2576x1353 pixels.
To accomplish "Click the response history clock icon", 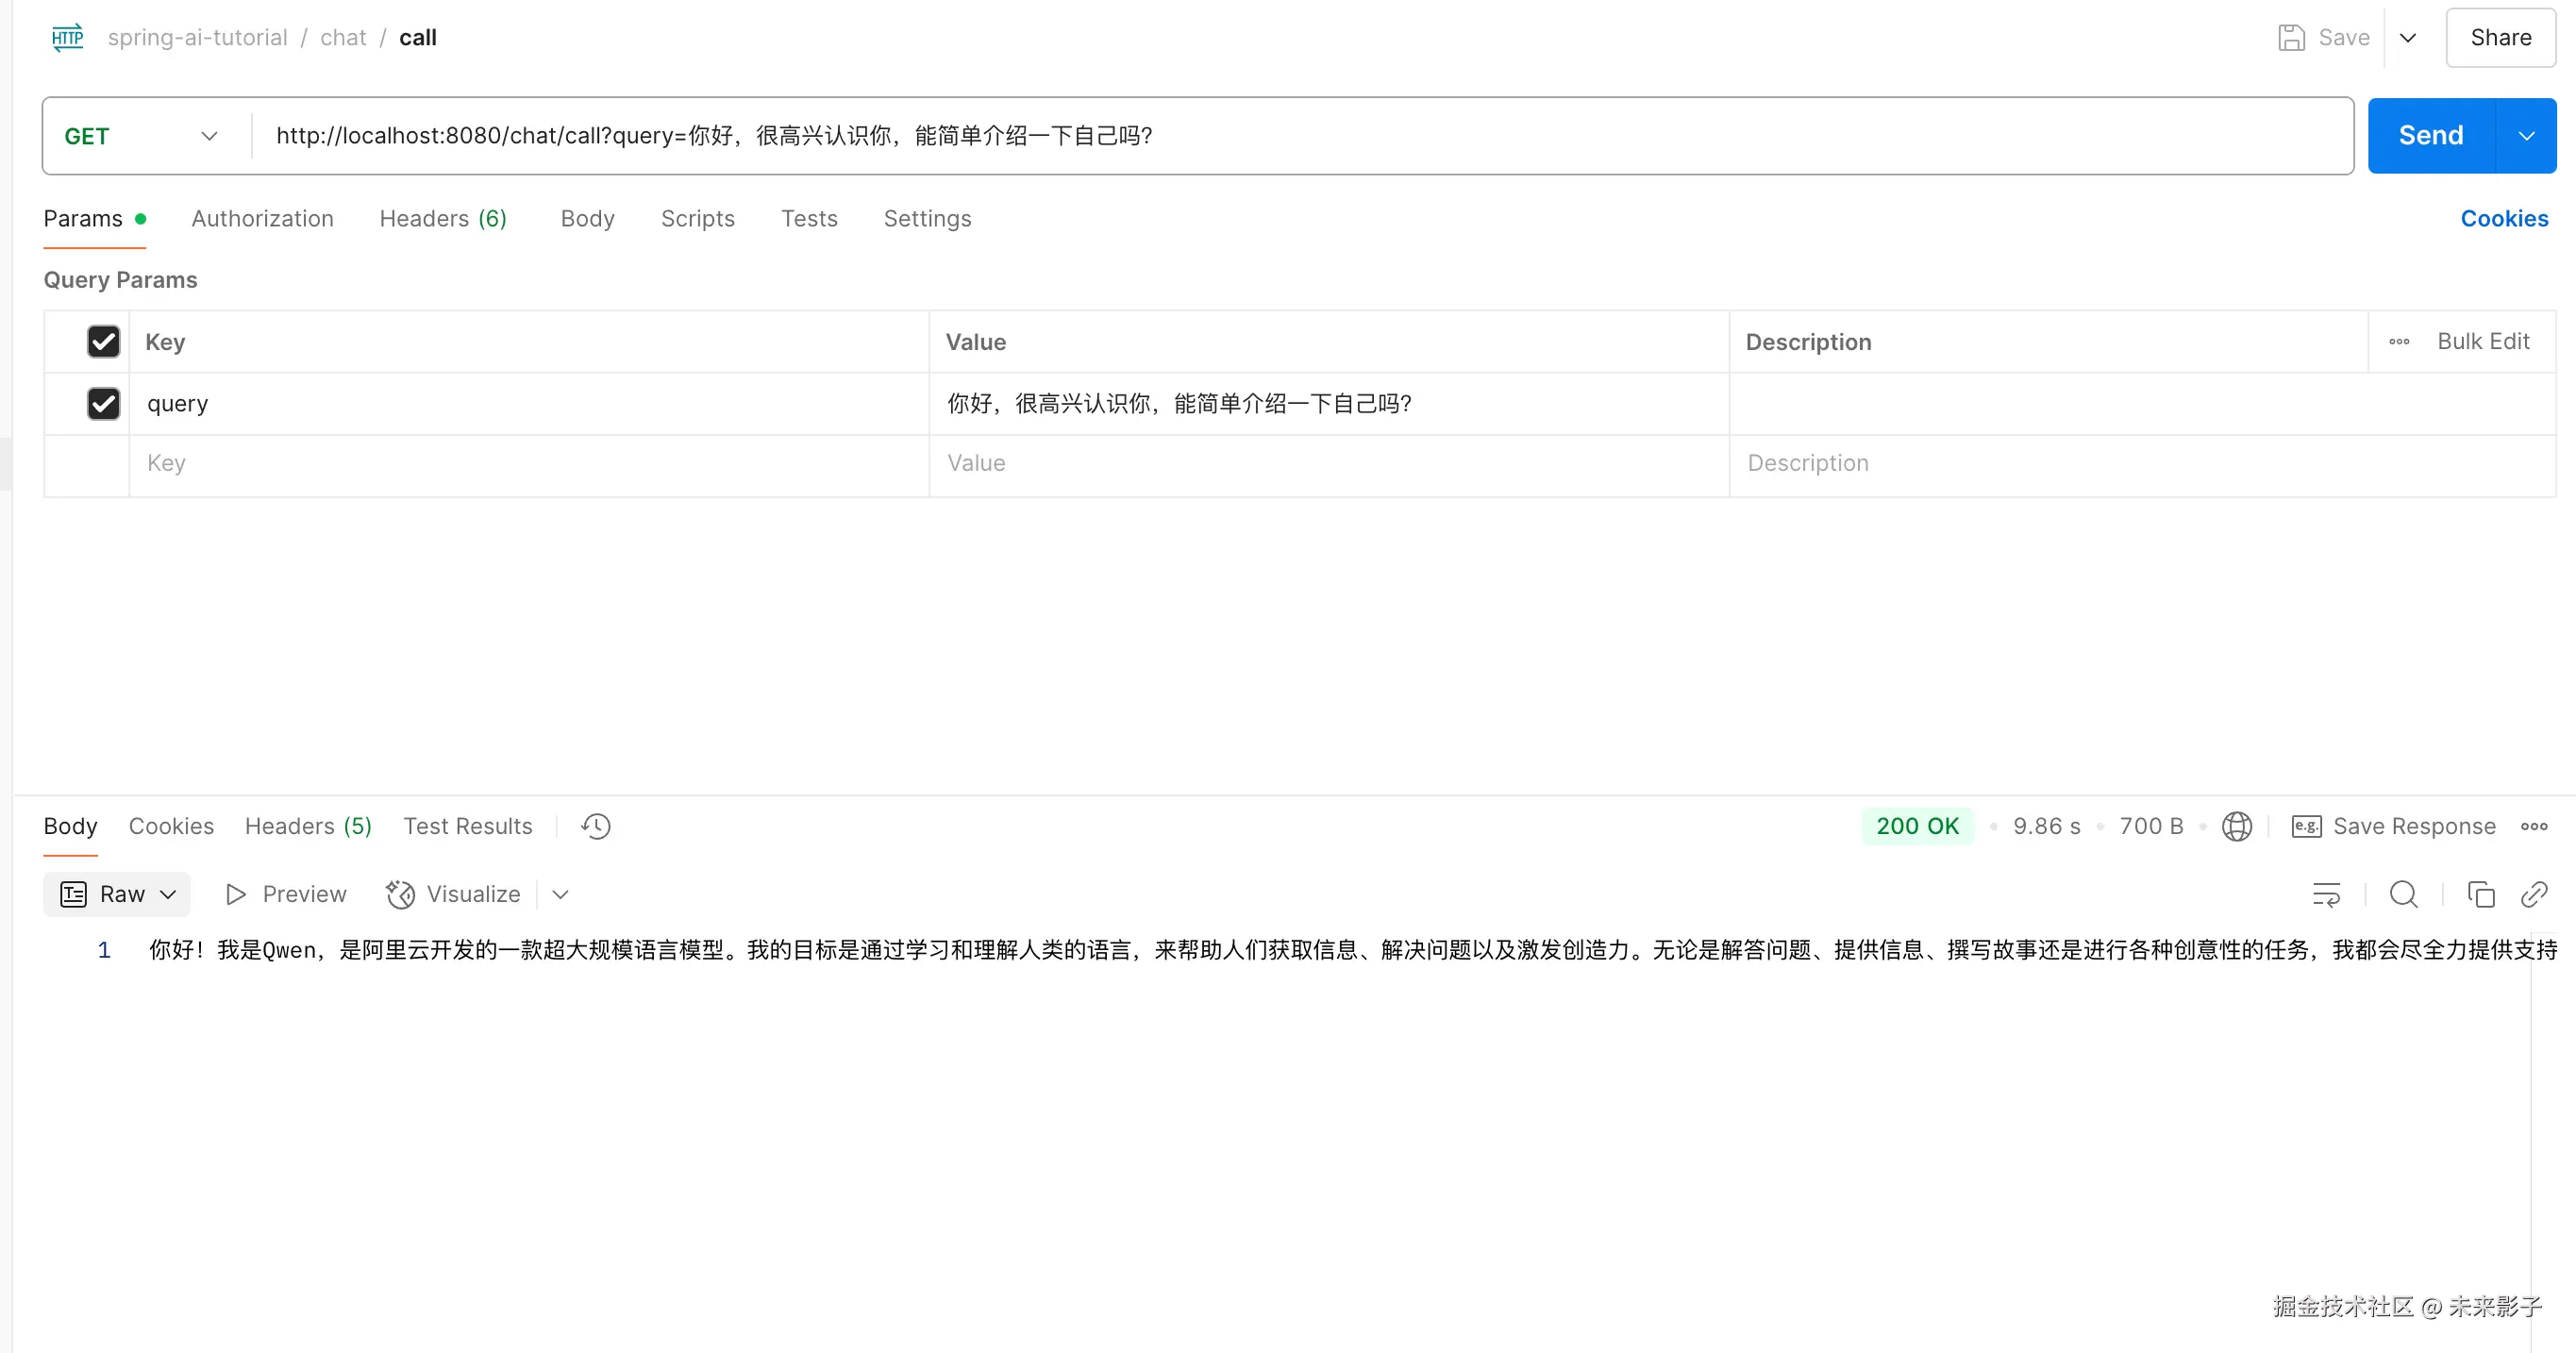I will pyautogui.click(x=596, y=826).
